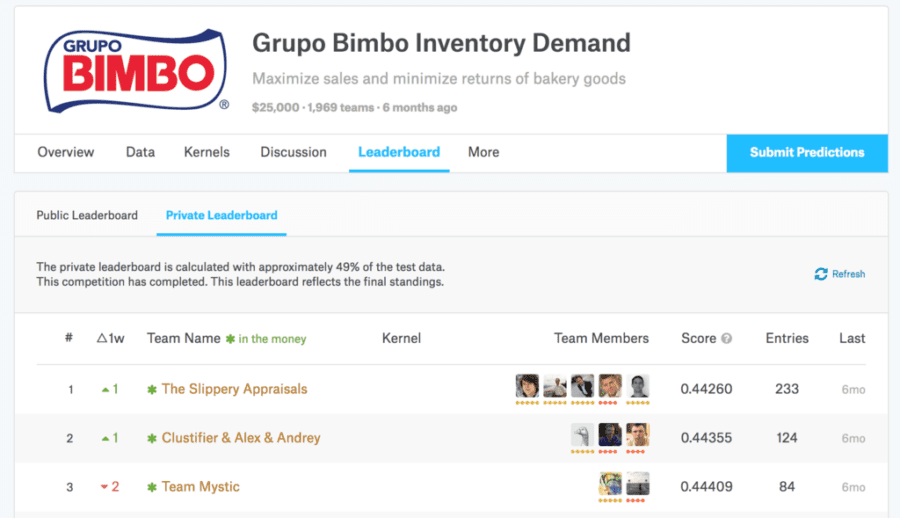Click entries count 124
Viewport: 900px width, 518px height.
tap(787, 438)
